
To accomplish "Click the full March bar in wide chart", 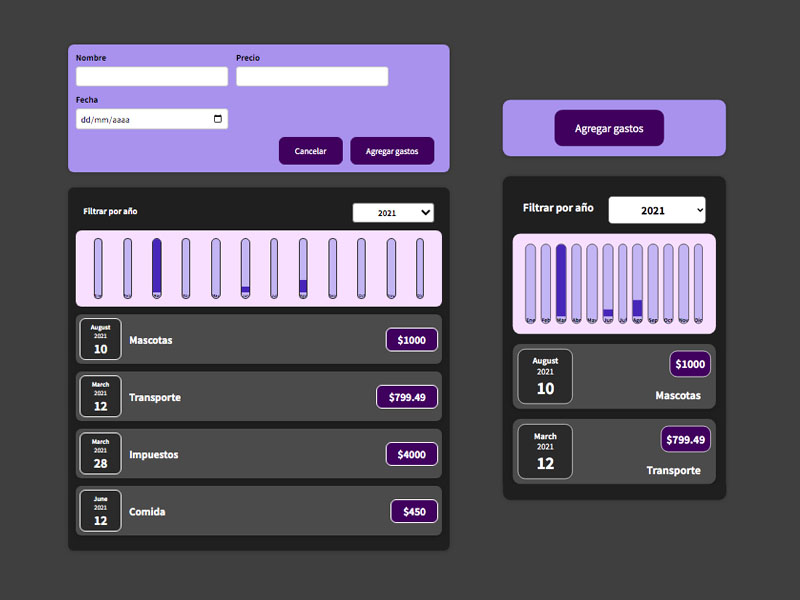I will (157, 268).
